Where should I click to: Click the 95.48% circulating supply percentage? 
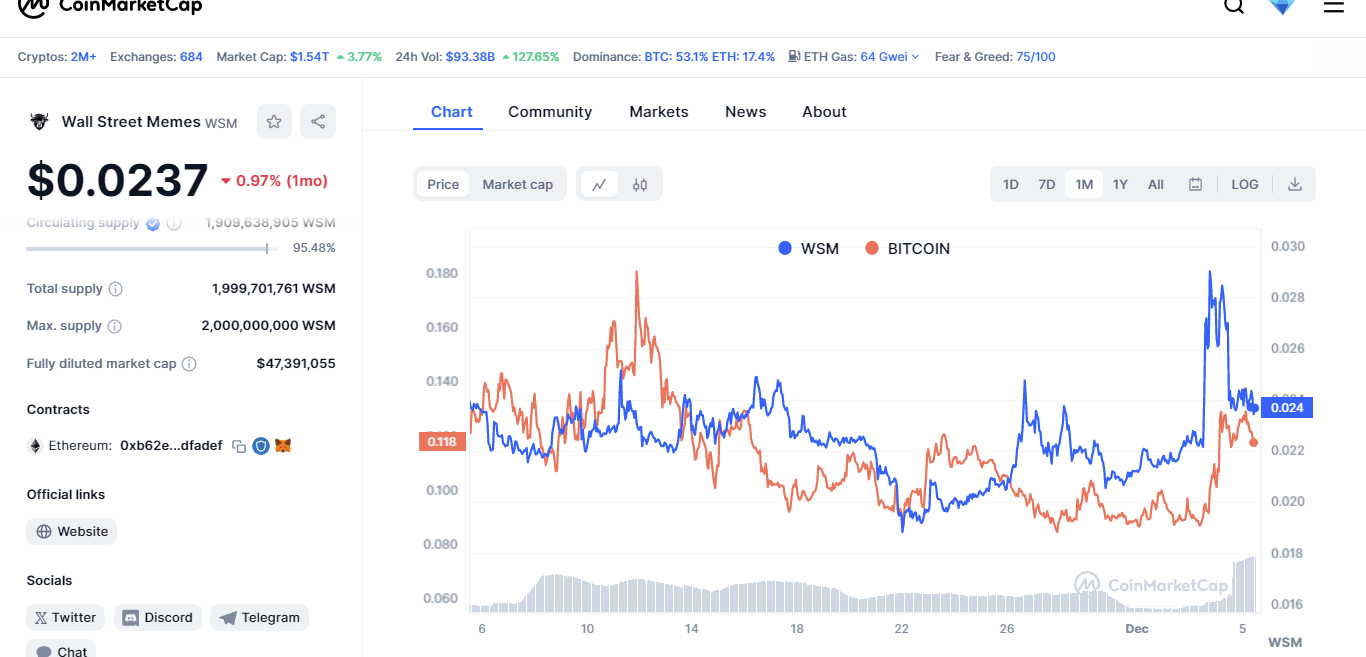point(314,248)
